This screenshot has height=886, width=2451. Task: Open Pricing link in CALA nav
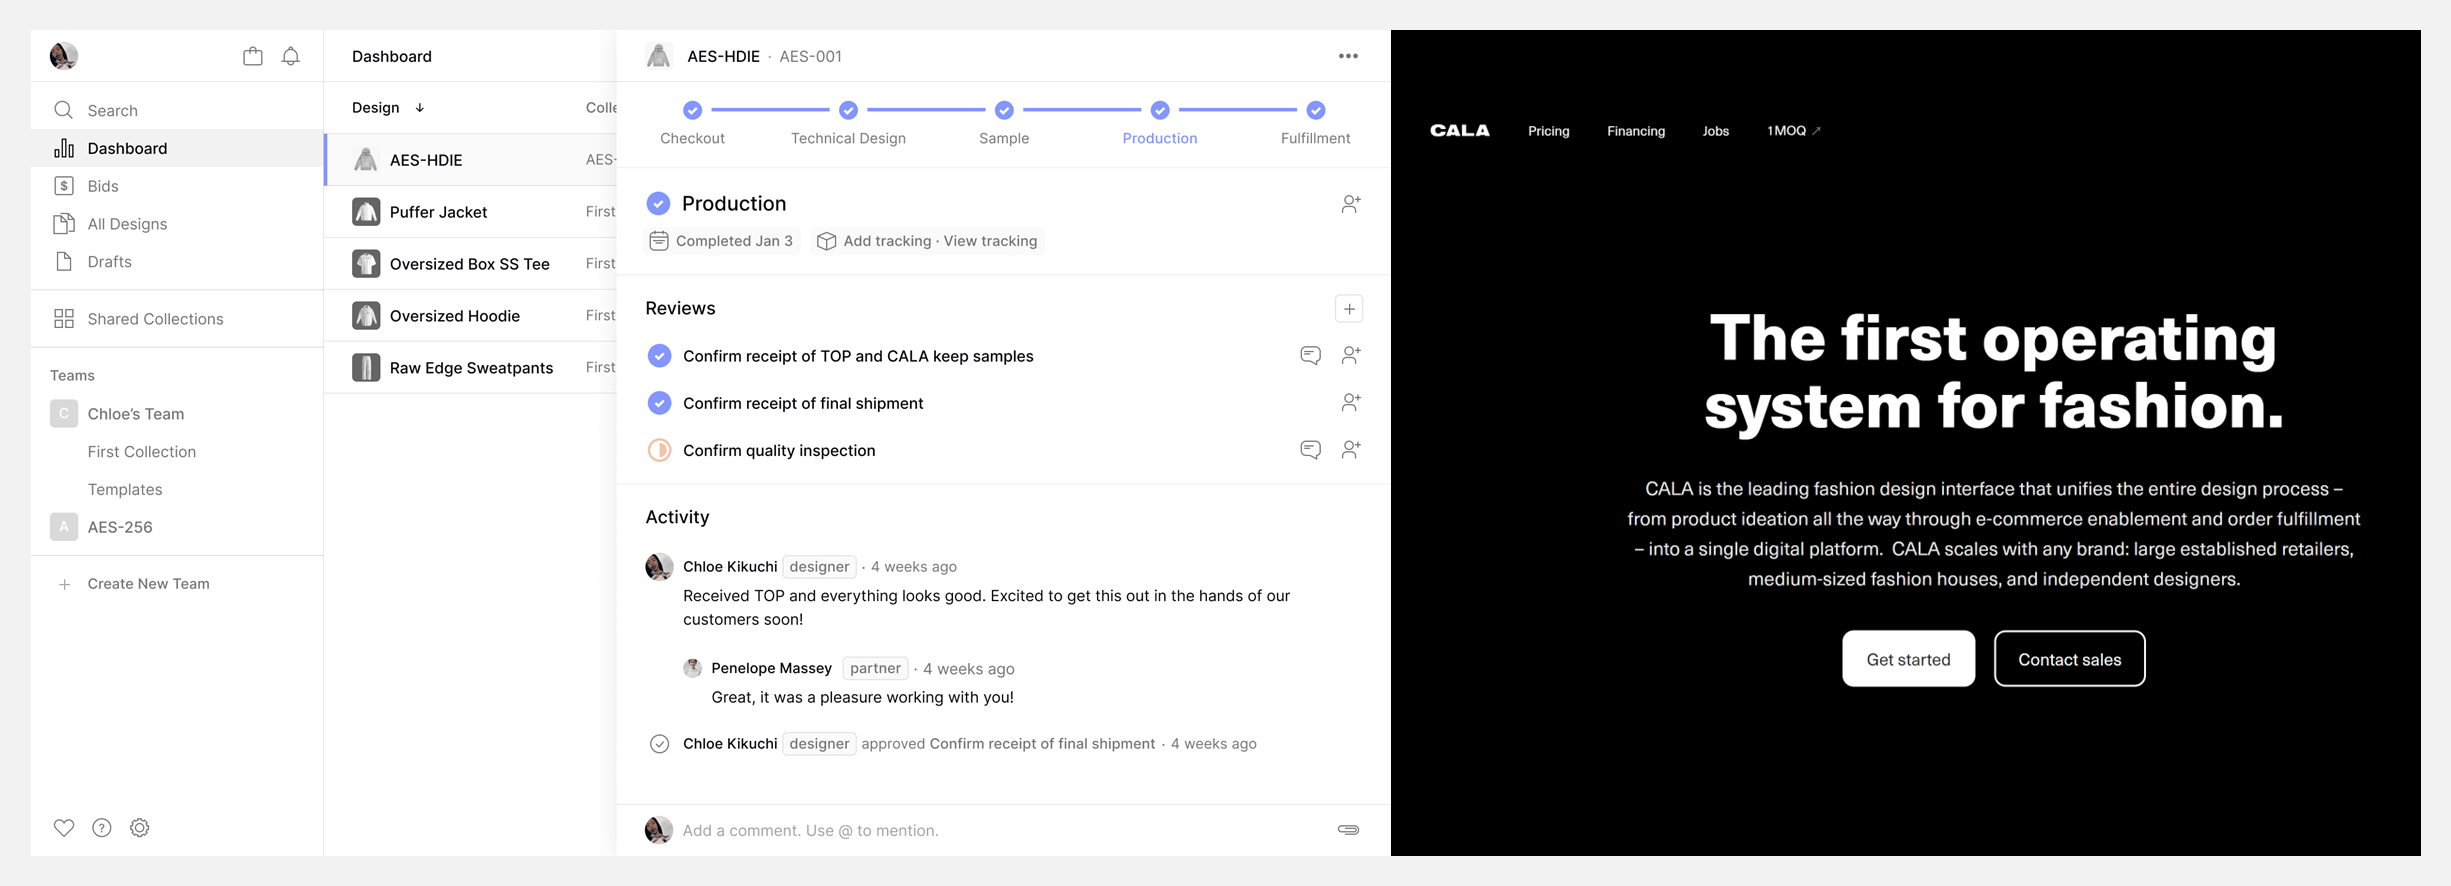1549,131
